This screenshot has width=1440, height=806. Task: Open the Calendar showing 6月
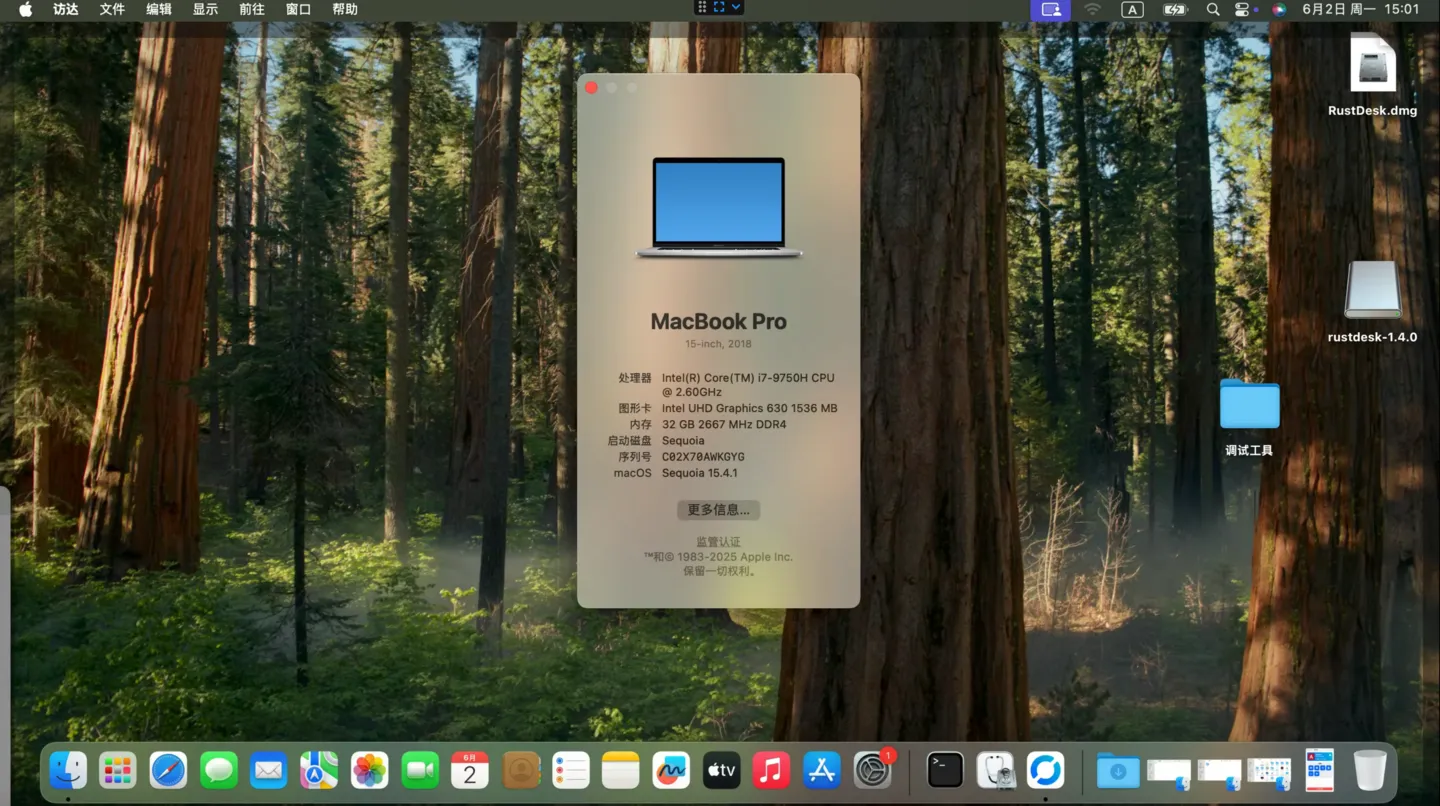(x=469, y=770)
